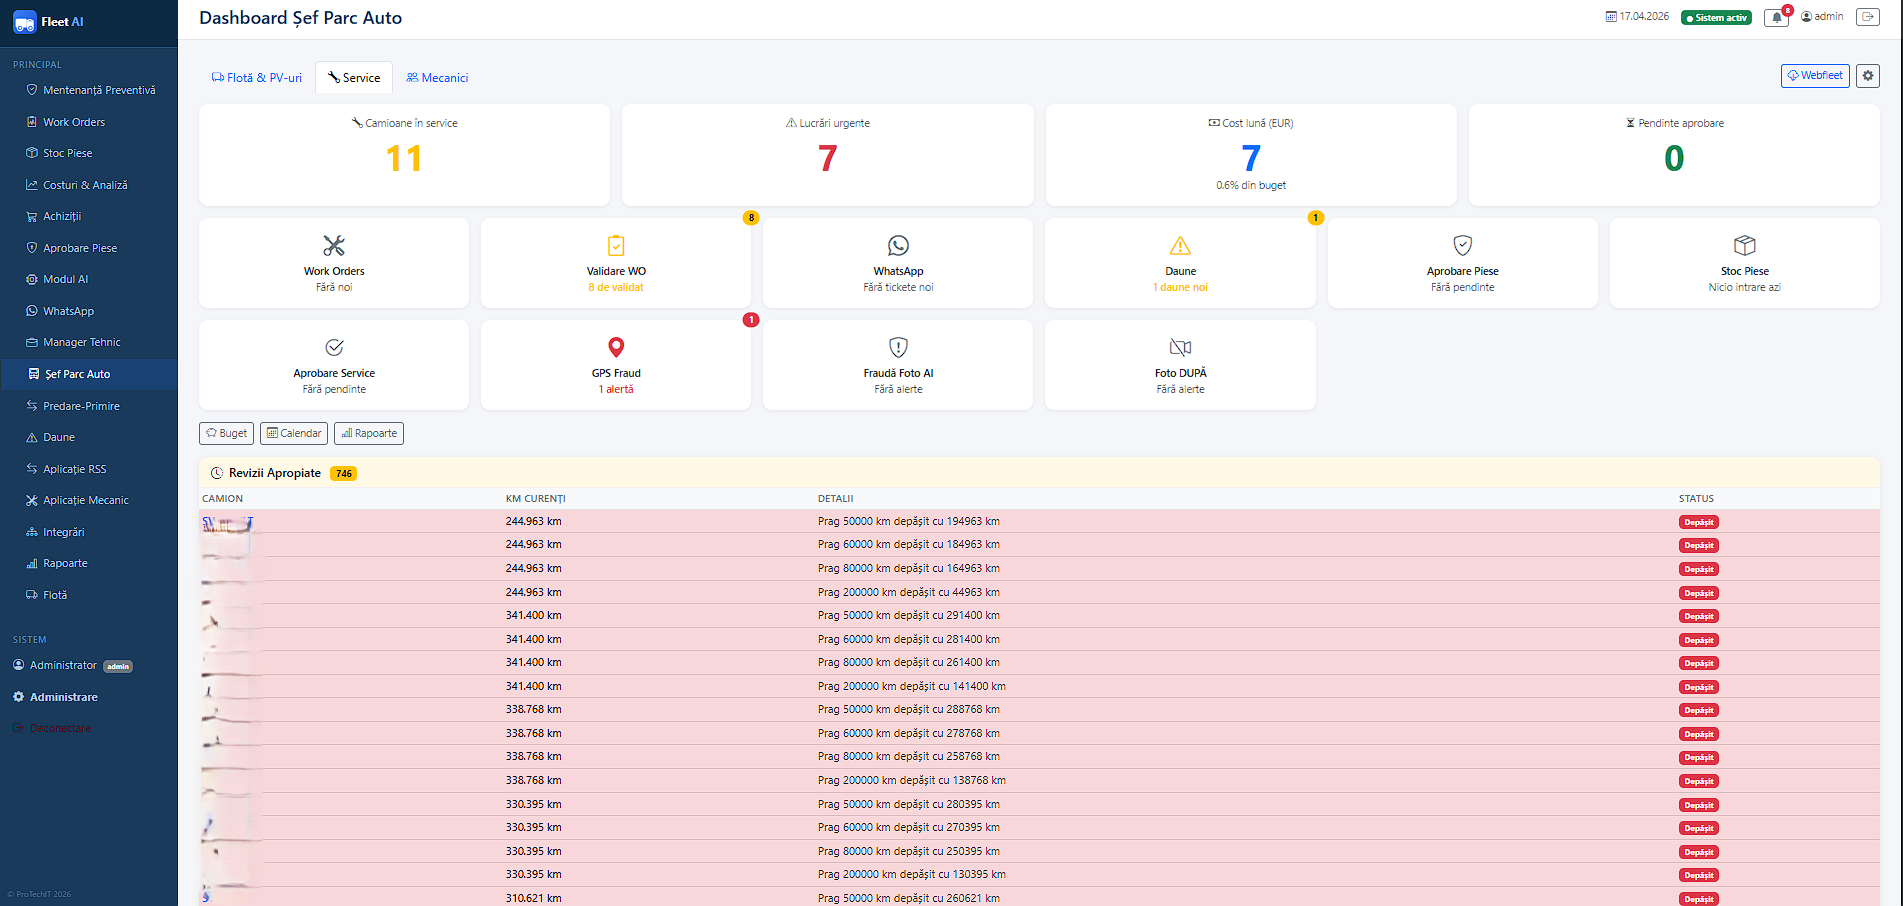1903x906 pixels.
Task: Switch to Flotă & PV-uri tab
Action: click(257, 78)
